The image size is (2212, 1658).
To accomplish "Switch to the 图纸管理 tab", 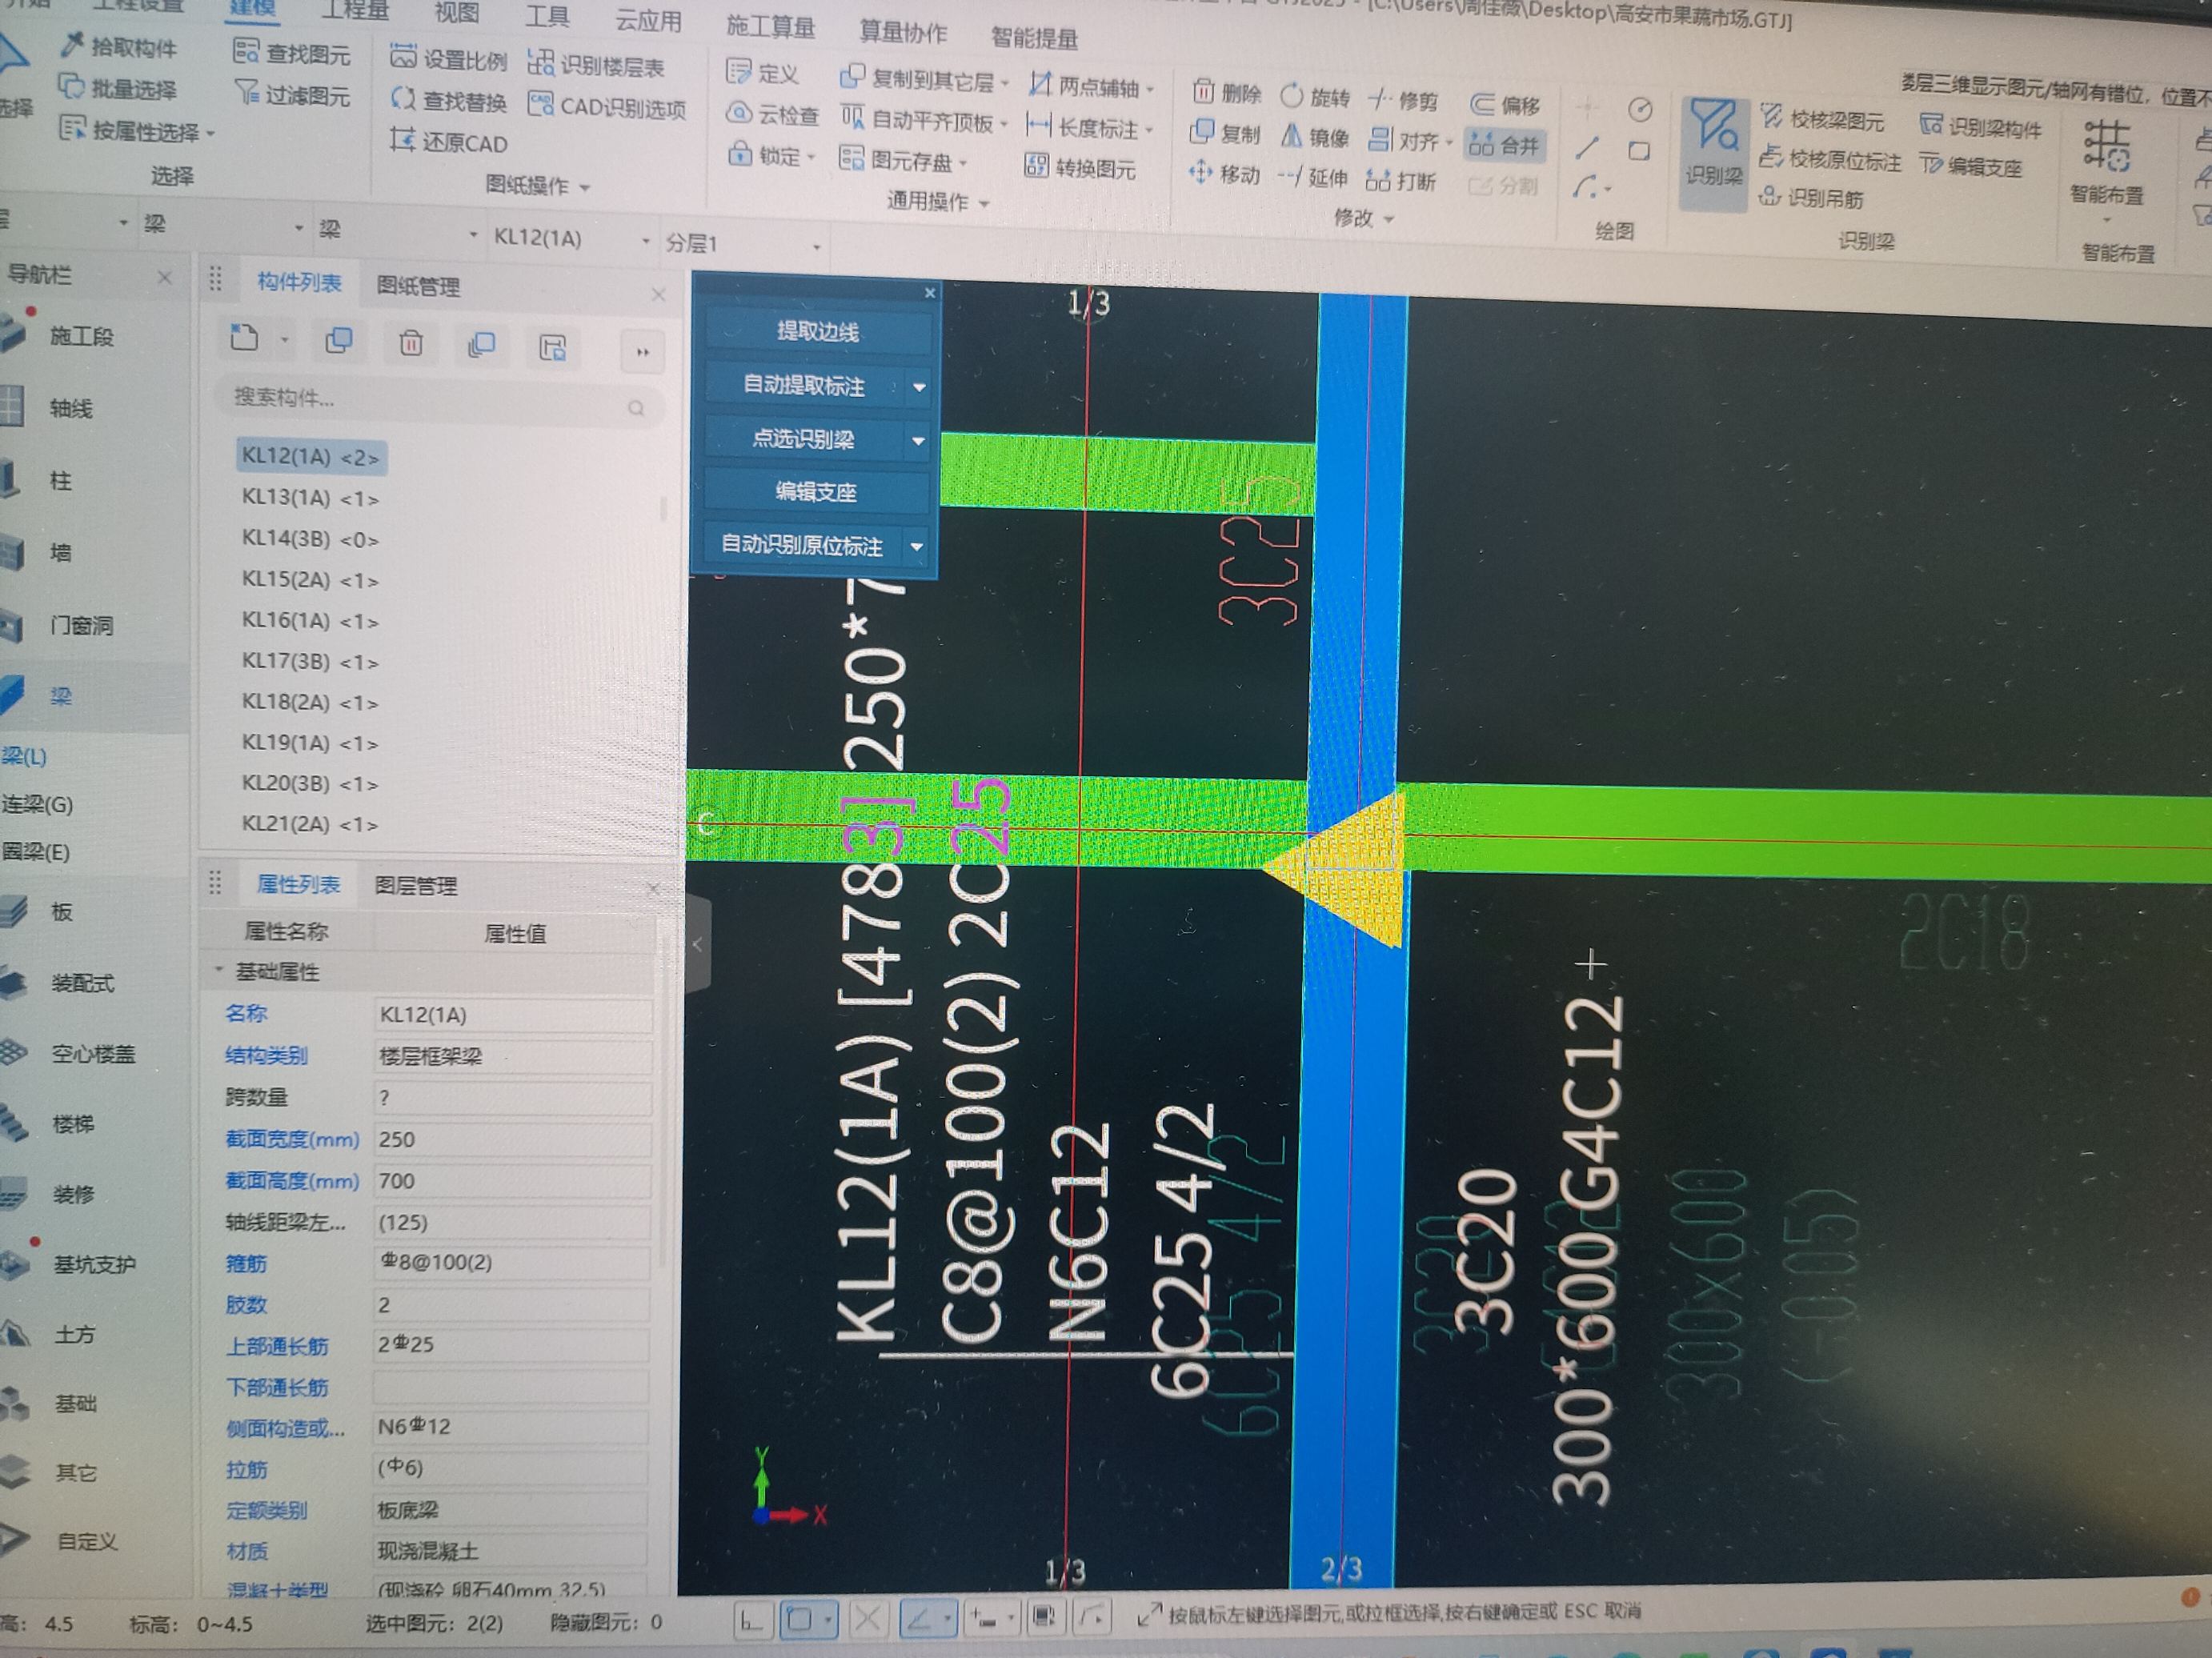I will (418, 287).
